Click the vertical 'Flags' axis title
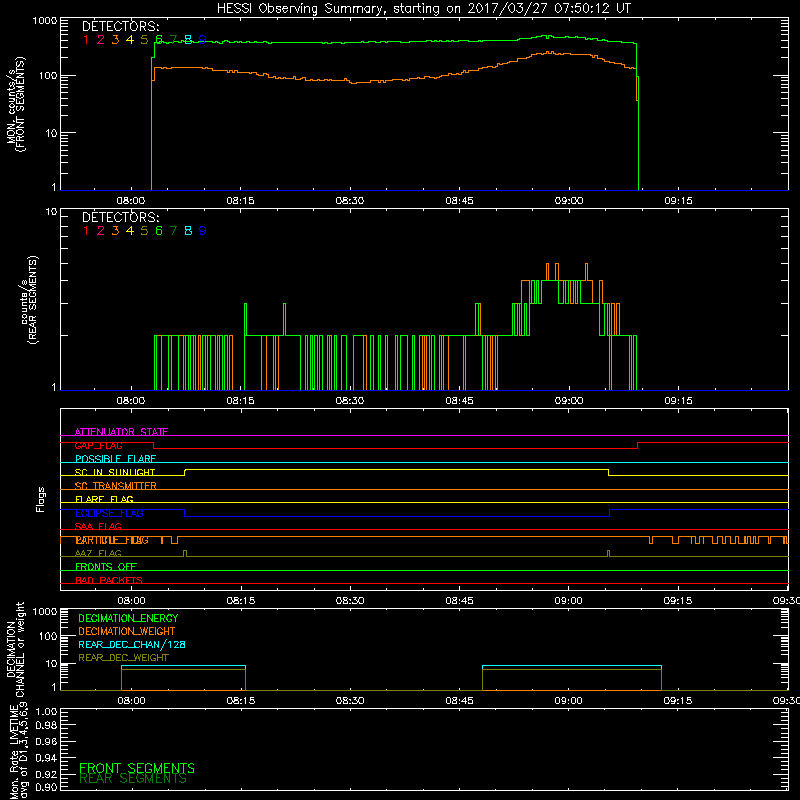 click(x=41, y=499)
